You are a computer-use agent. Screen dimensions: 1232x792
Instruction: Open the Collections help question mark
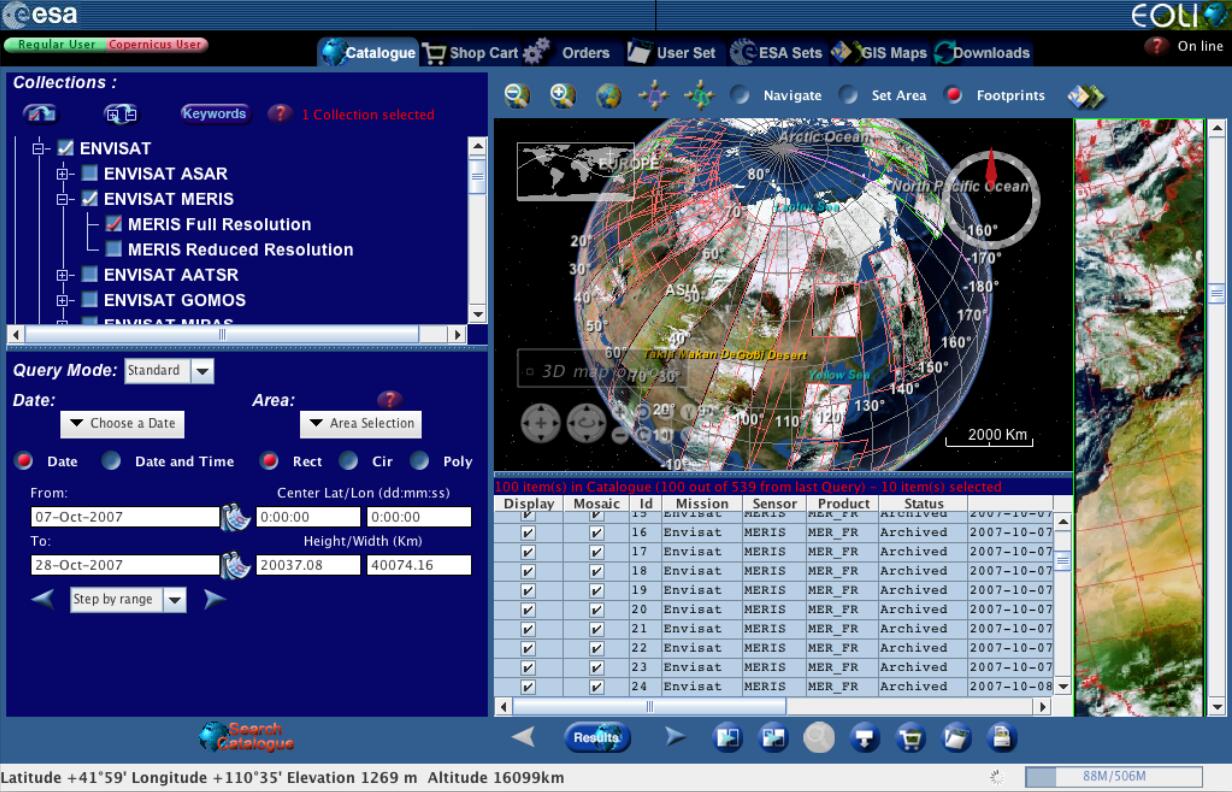click(x=279, y=114)
